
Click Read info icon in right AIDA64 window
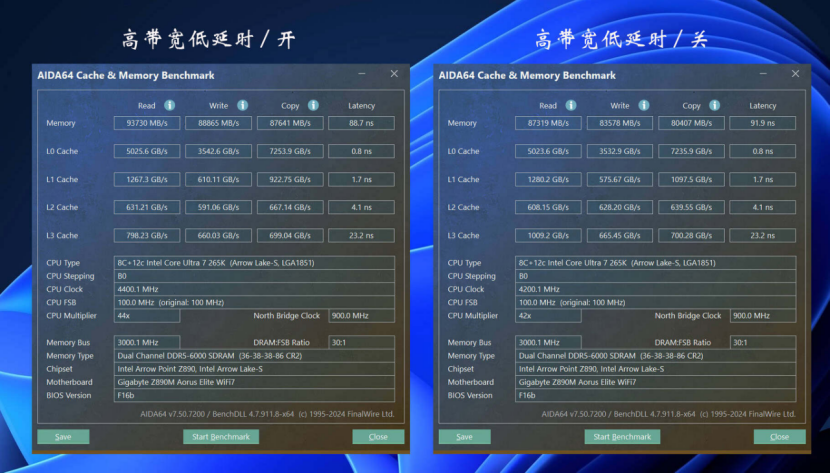click(571, 105)
